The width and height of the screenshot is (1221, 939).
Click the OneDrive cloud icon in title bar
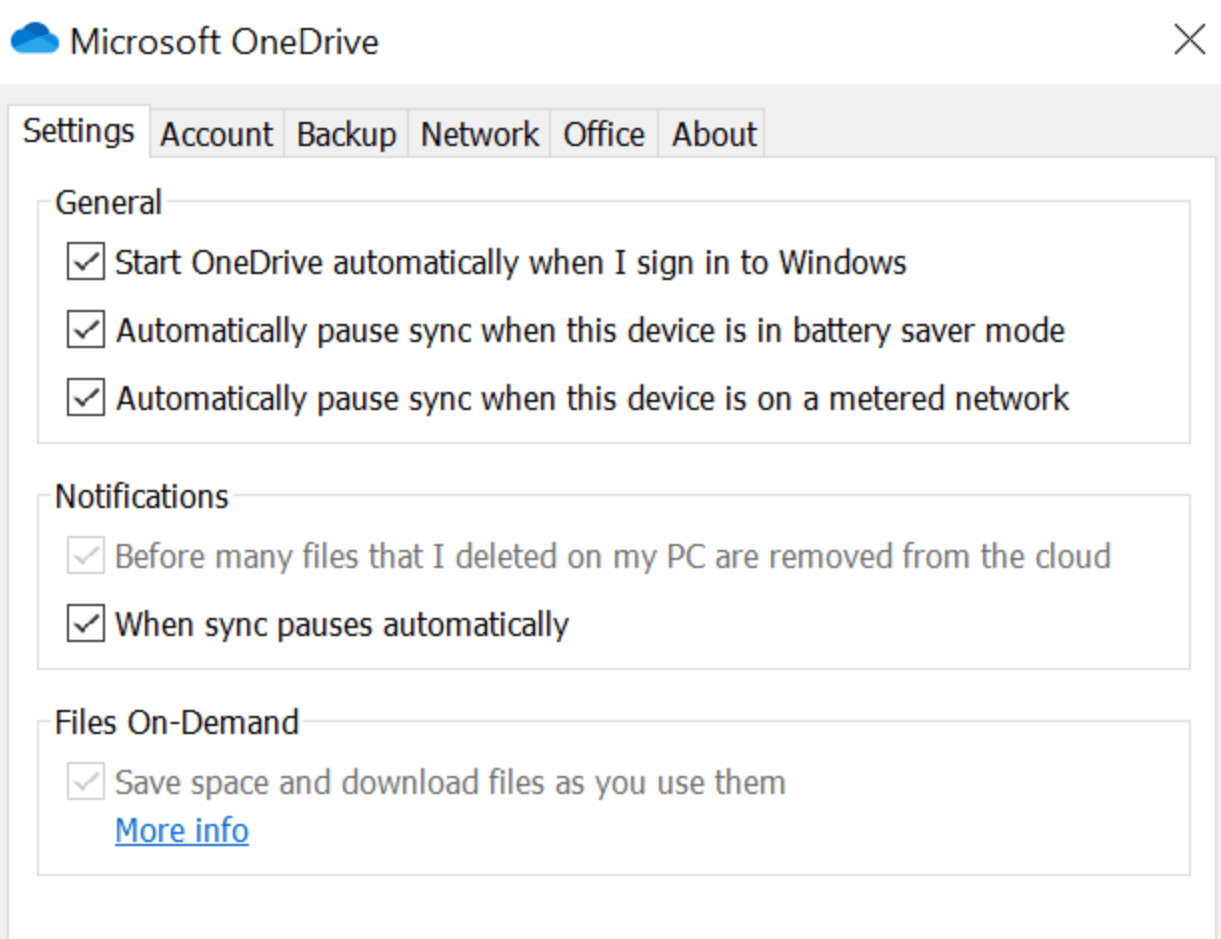coord(35,41)
